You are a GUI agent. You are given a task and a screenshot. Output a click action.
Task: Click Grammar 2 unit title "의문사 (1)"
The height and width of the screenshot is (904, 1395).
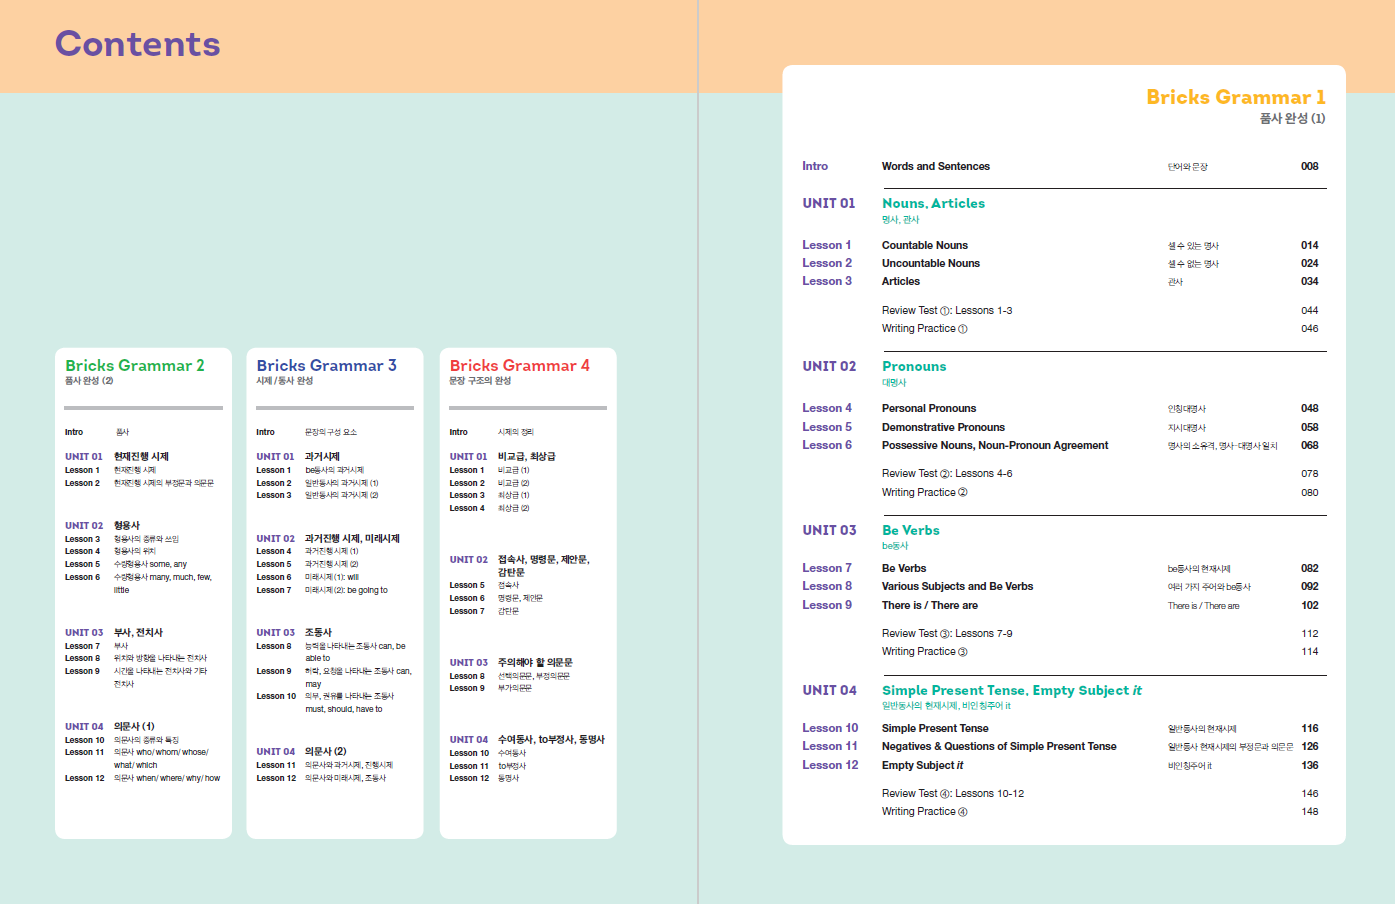tap(134, 726)
